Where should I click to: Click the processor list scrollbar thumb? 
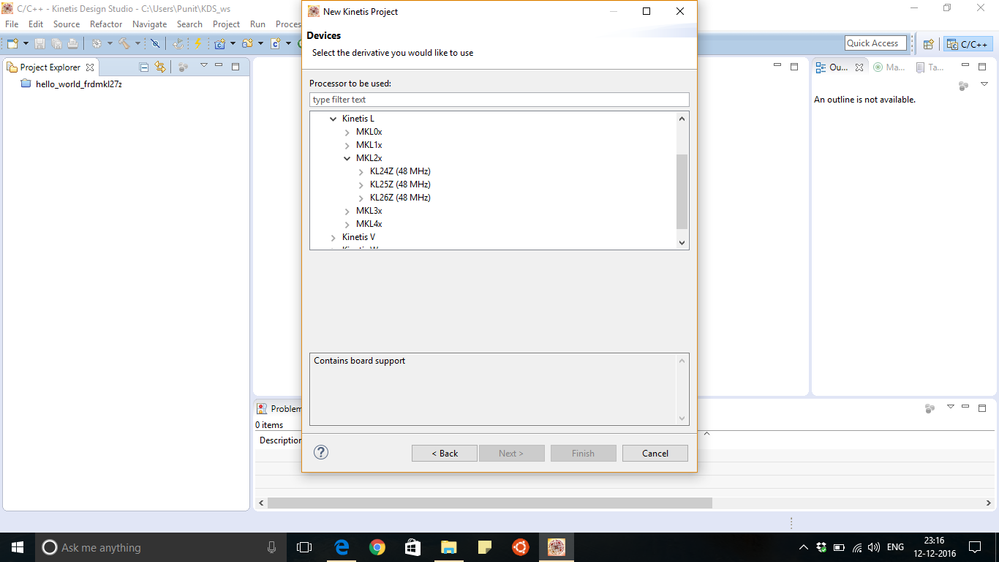(682, 191)
